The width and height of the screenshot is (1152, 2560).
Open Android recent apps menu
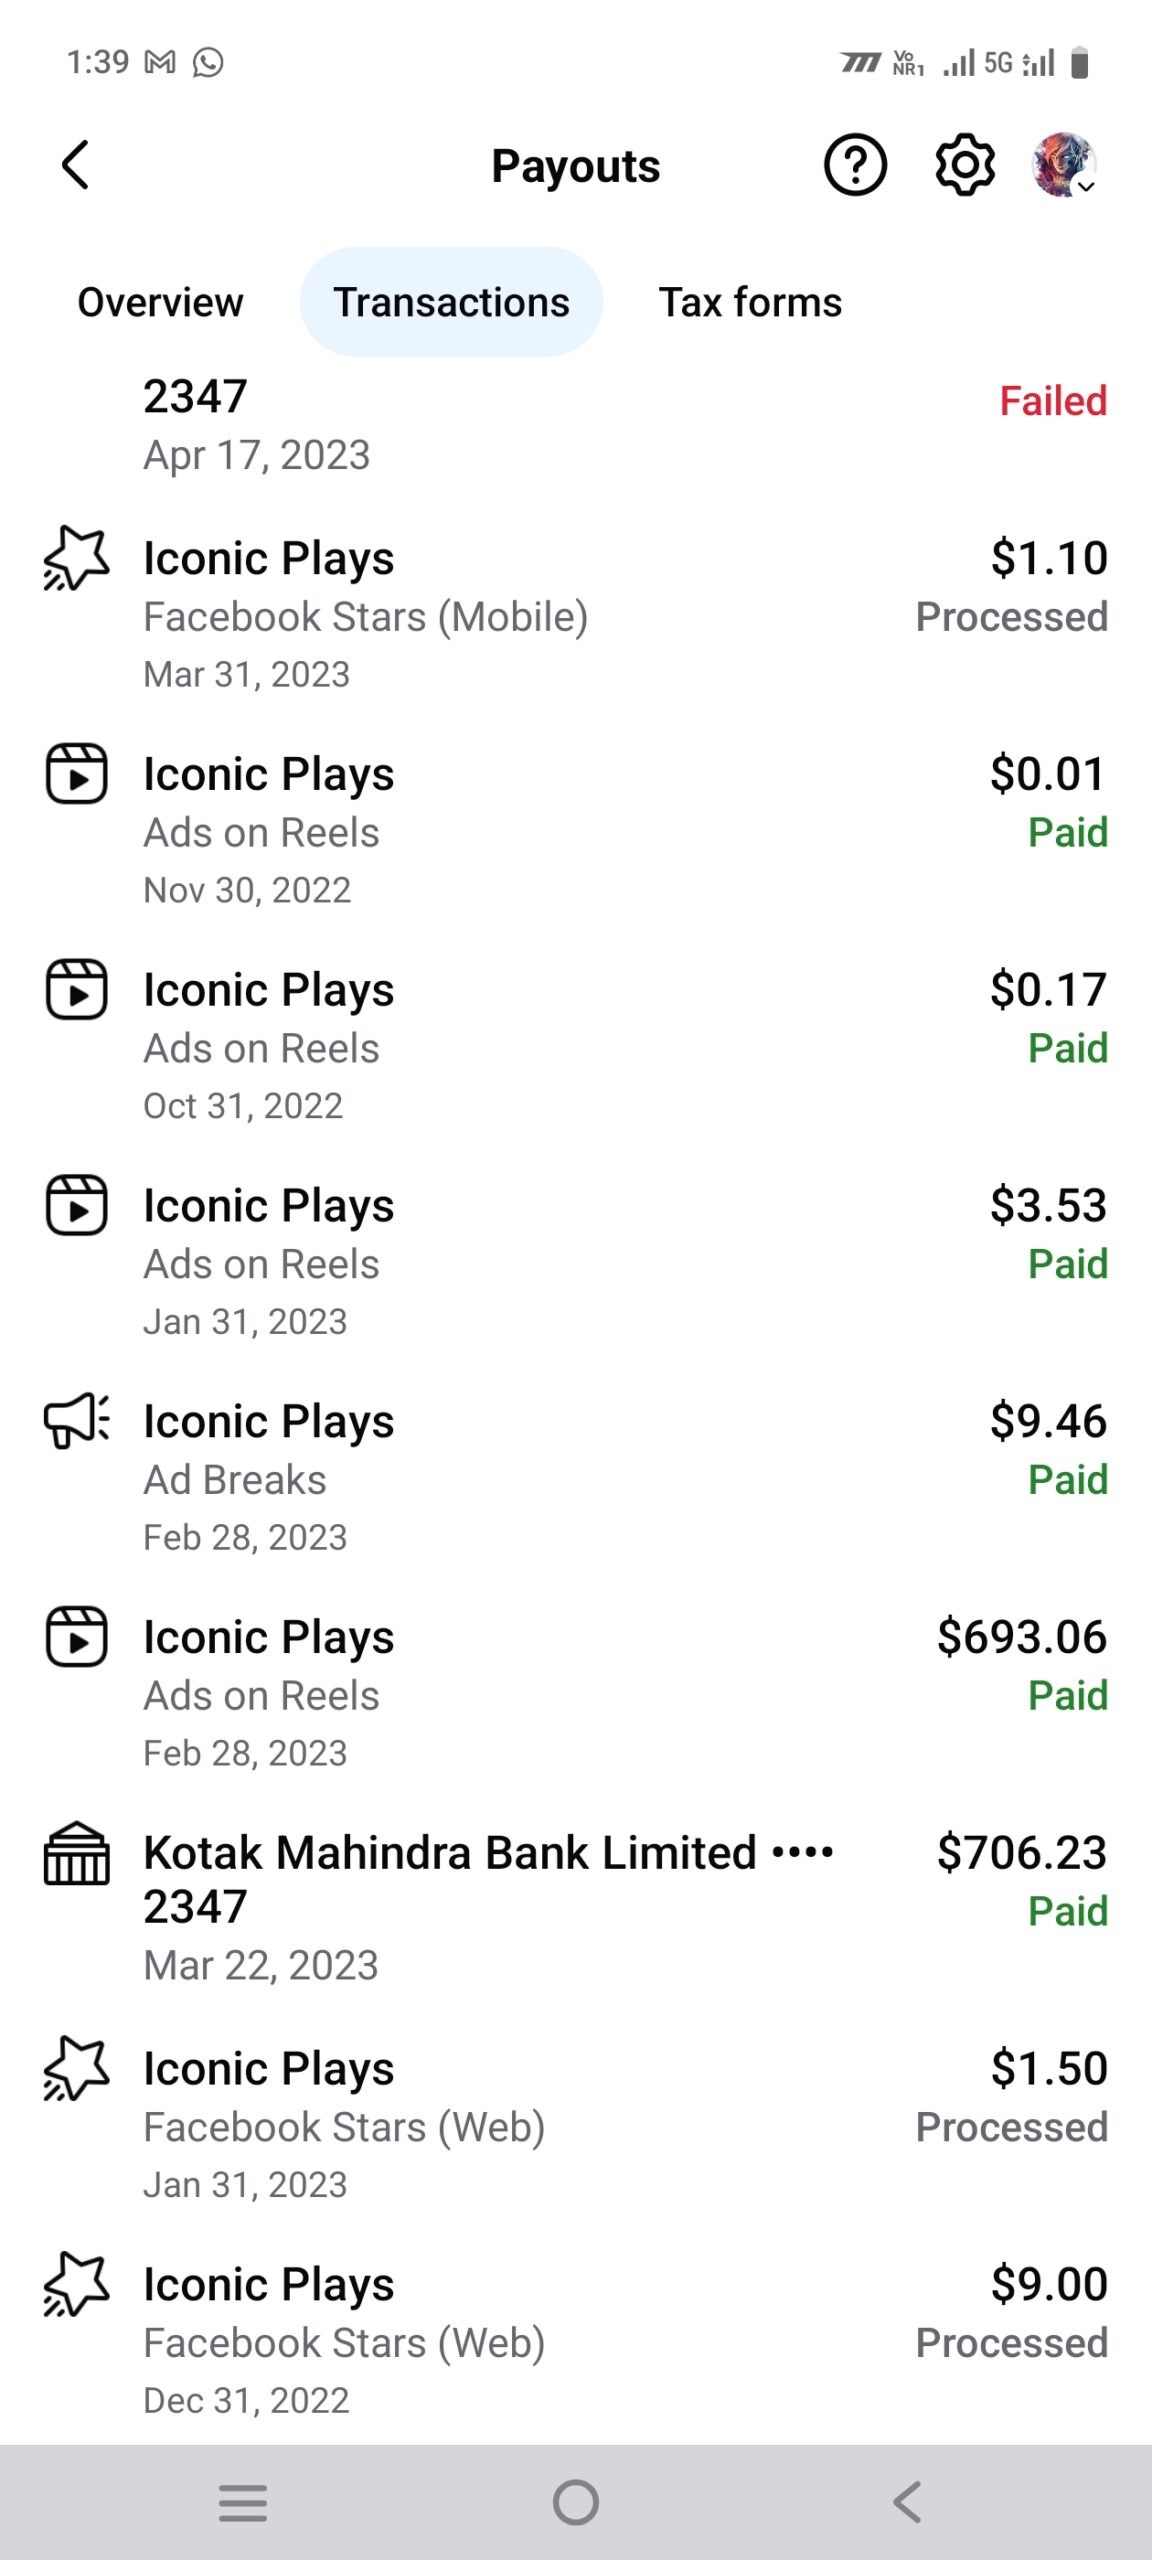[243, 2503]
